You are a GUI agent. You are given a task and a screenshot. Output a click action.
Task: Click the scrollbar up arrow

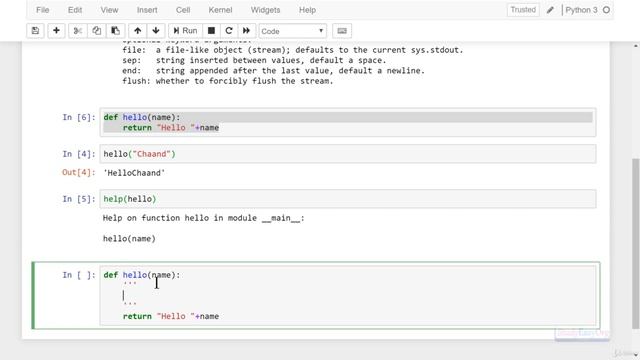click(636, 46)
